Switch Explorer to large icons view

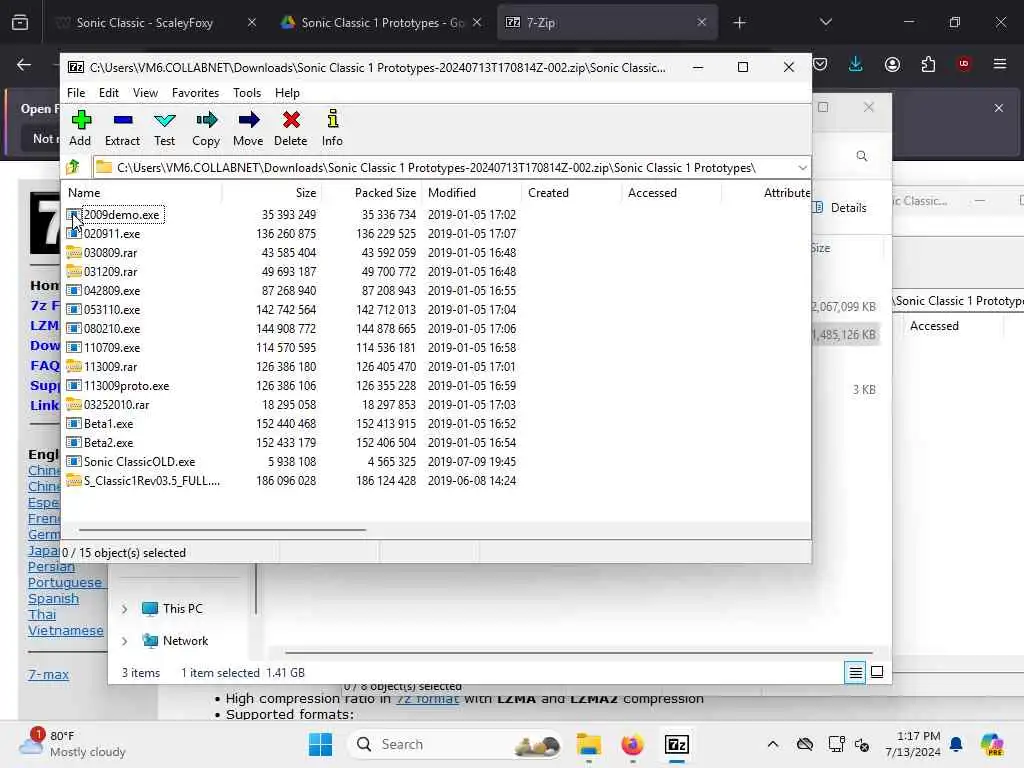click(x=877, y=672)
